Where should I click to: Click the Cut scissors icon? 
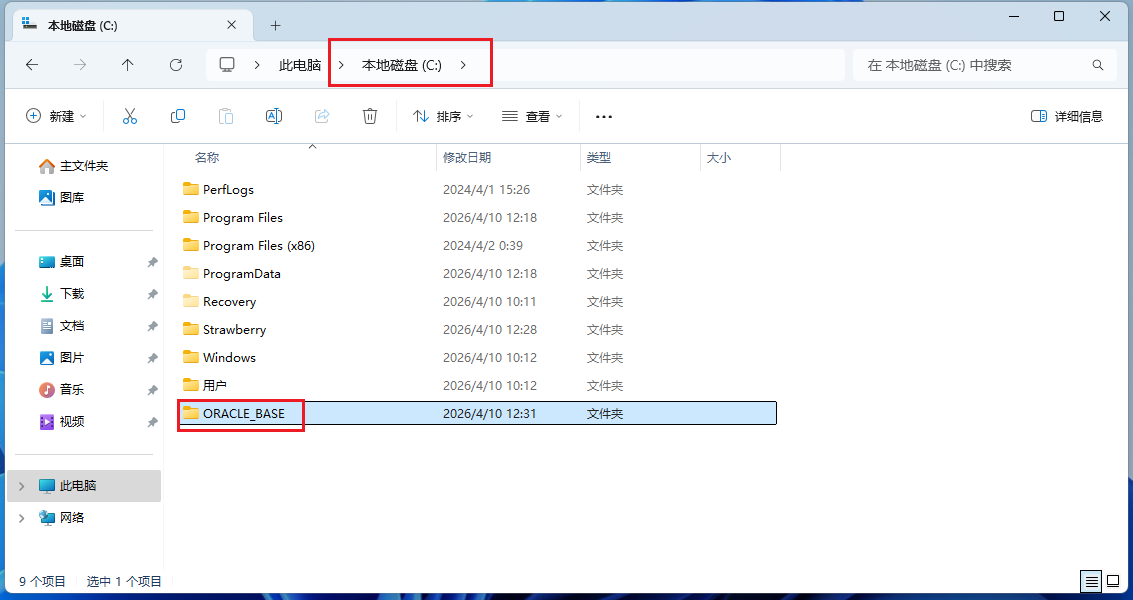click(130, 116)
